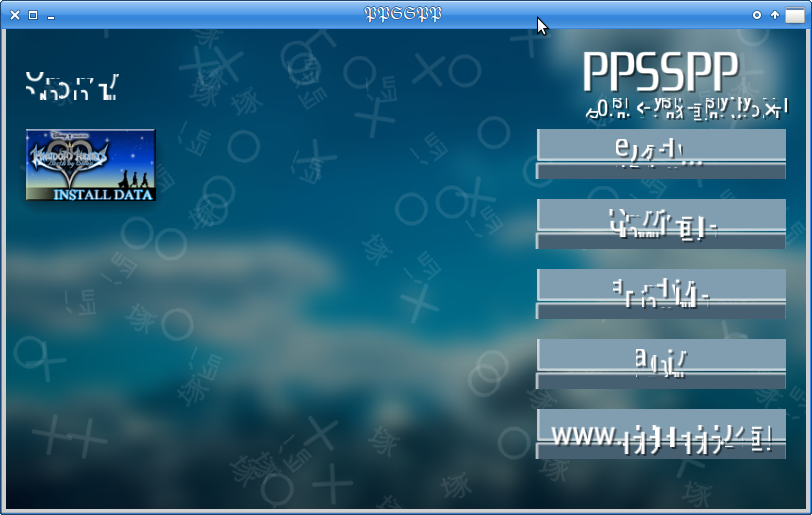Select the third menu button for Credits
Screen dimensions: 812x515
661,294
